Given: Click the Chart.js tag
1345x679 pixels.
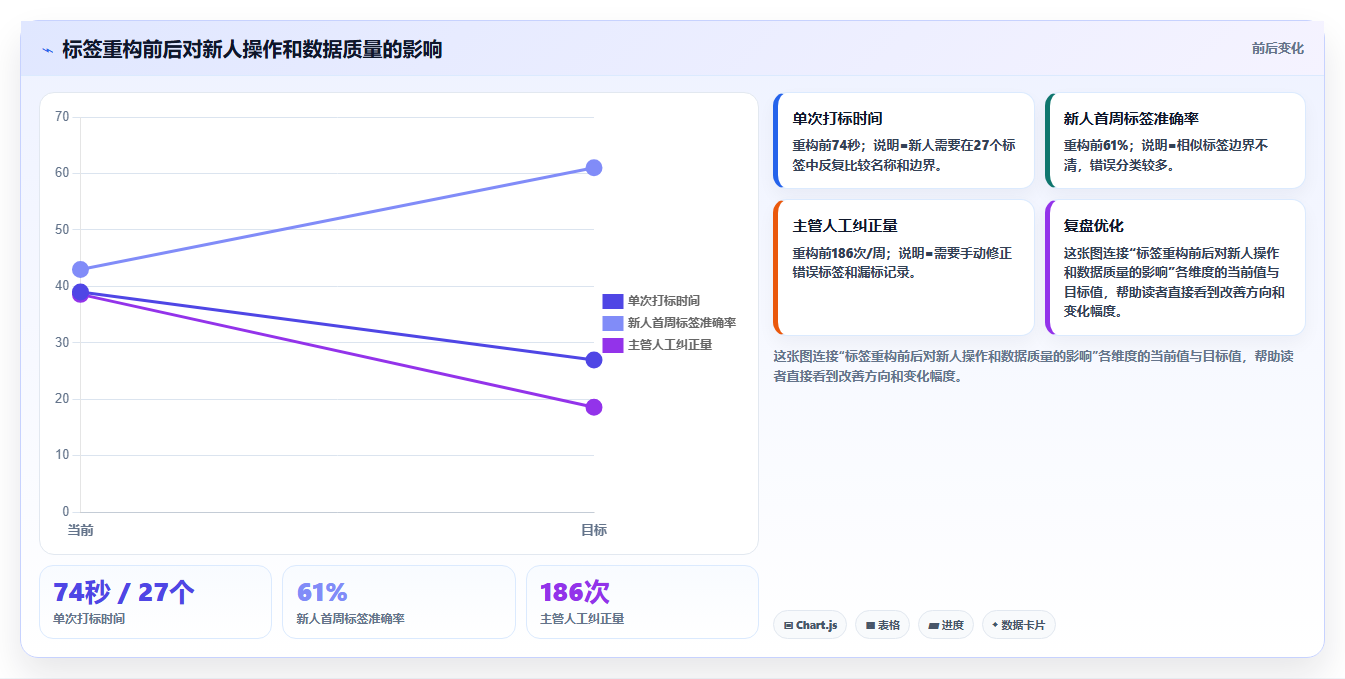Looking at the screenshot, I should click(x=810, y=625).
